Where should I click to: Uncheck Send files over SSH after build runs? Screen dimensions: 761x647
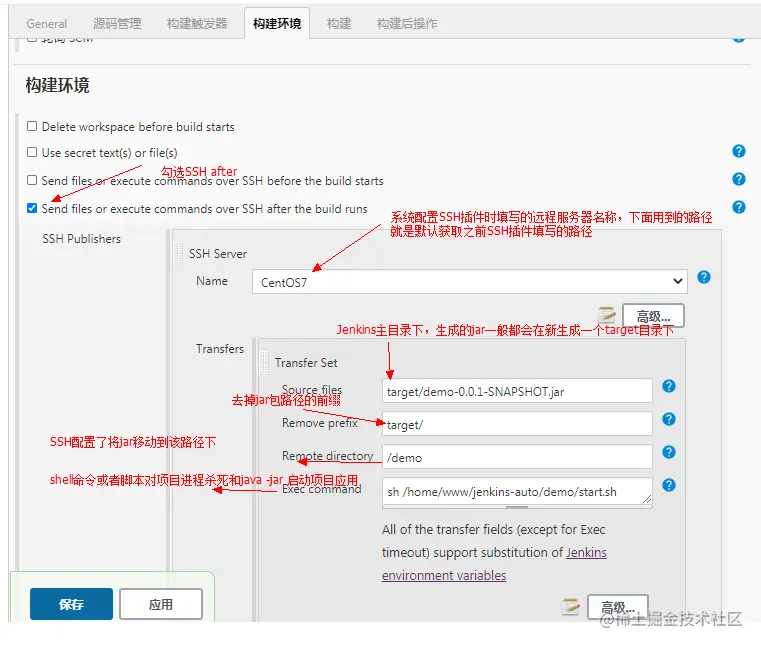[32, 208]
